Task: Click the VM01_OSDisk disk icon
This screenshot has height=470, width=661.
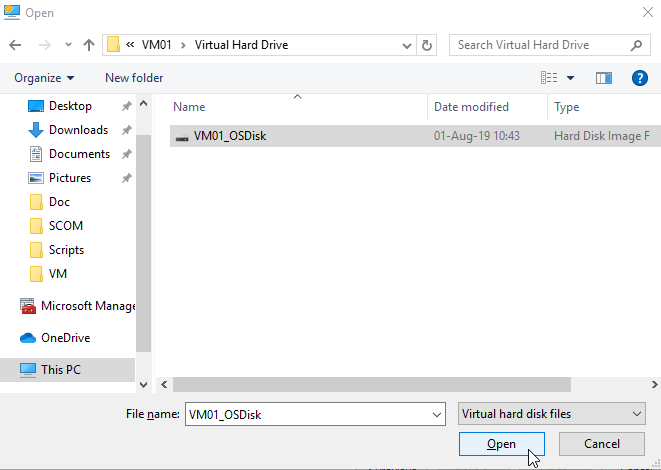Action: coord(182,137)
